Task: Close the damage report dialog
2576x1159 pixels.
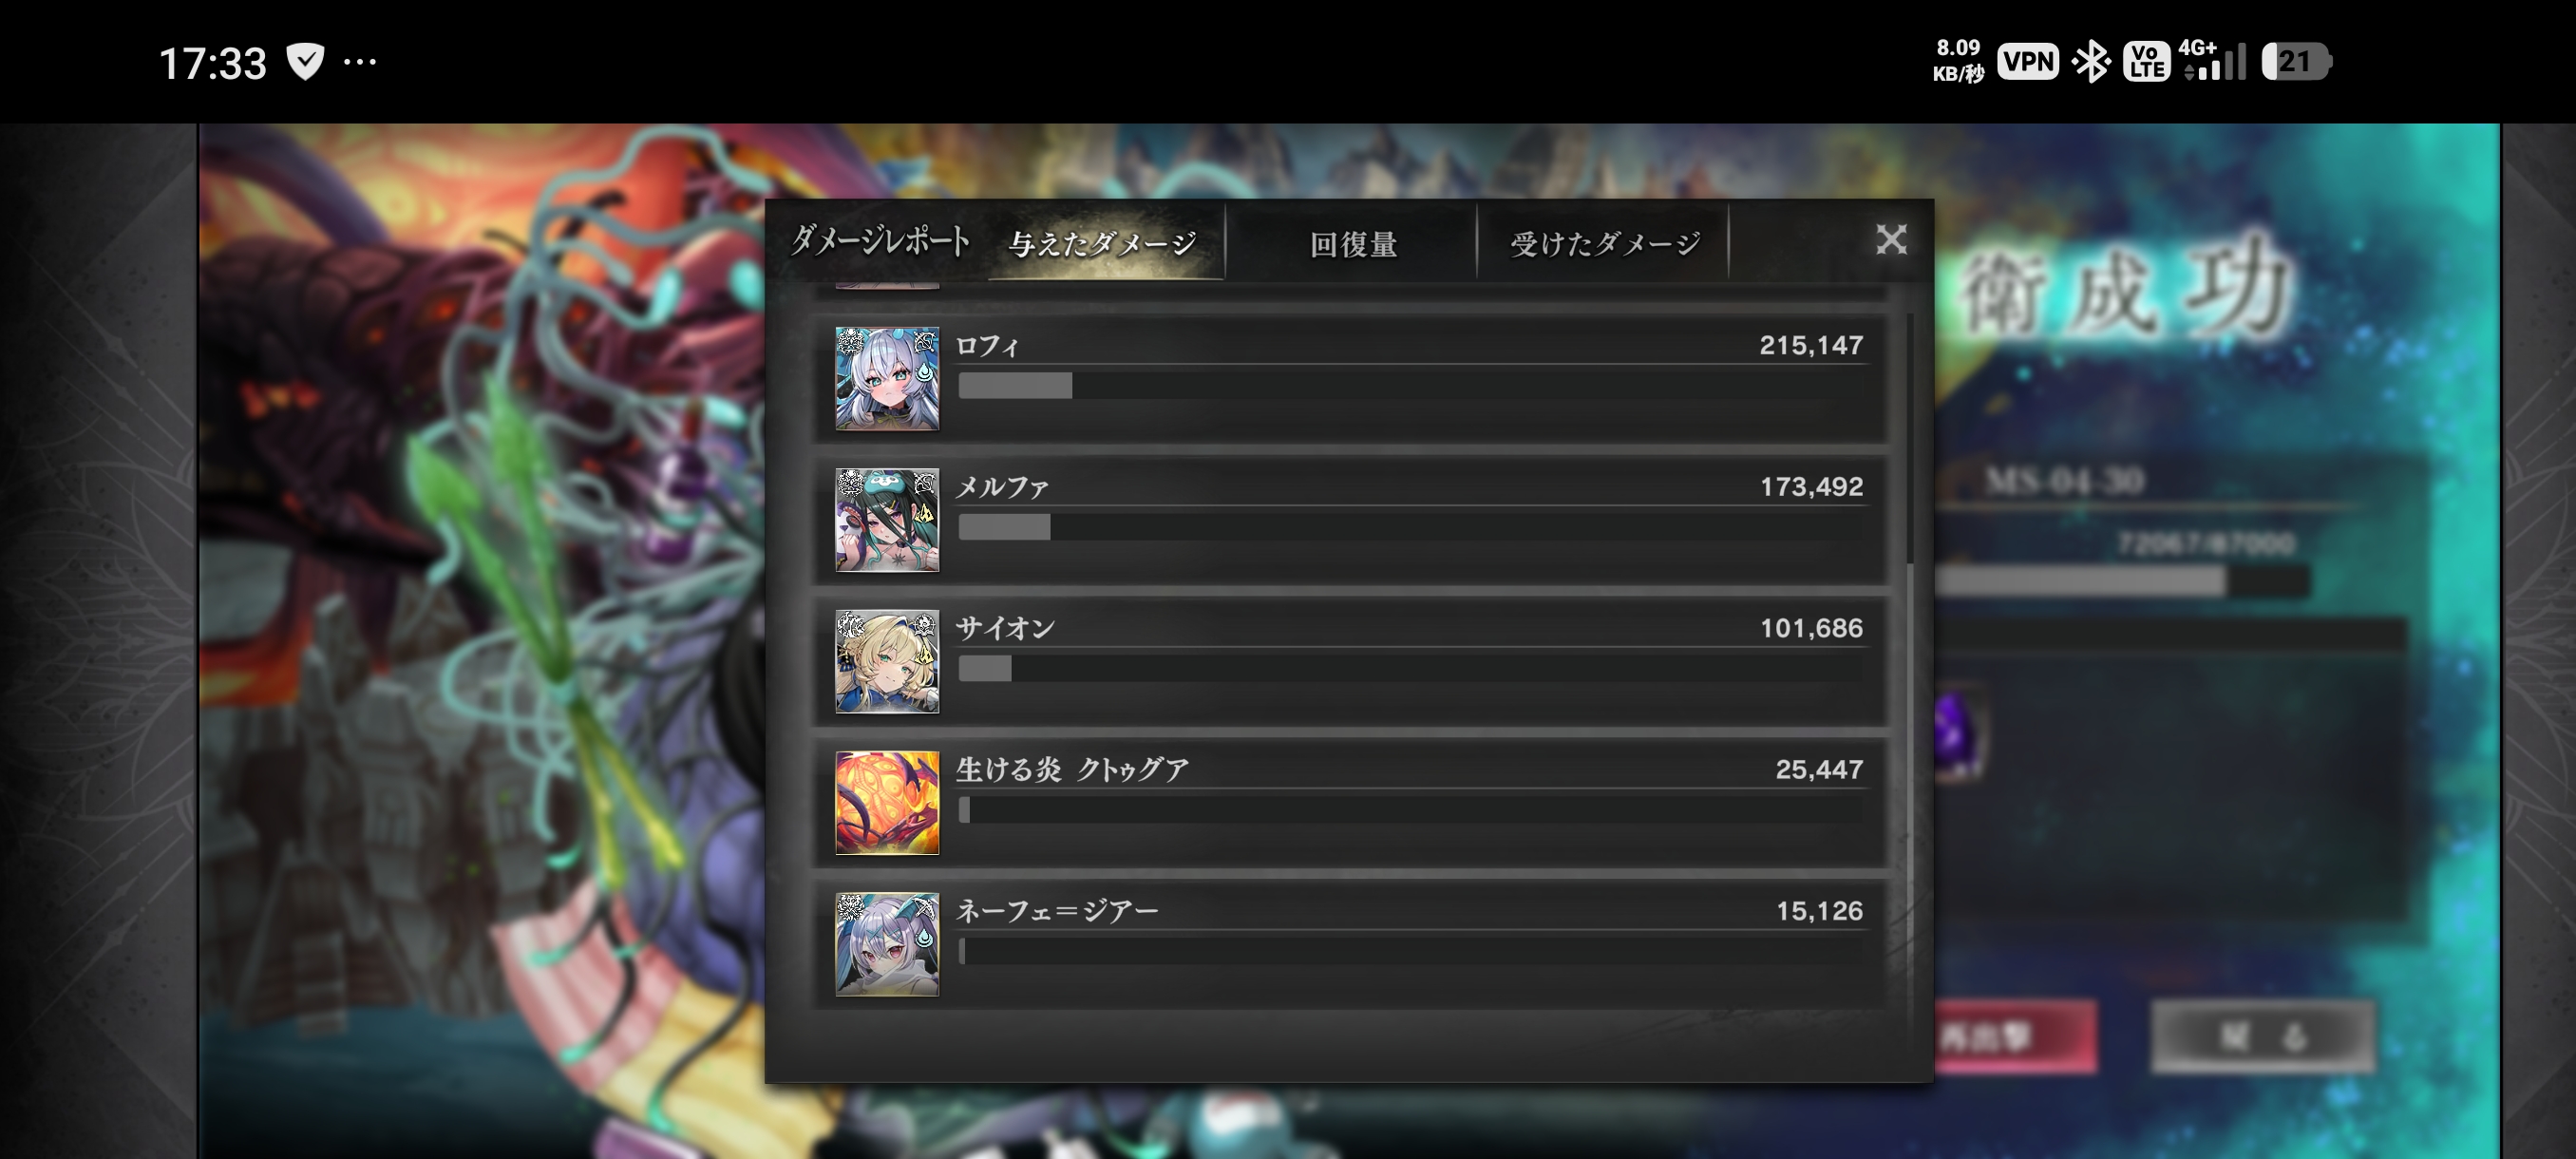Action: point(1891,239)
